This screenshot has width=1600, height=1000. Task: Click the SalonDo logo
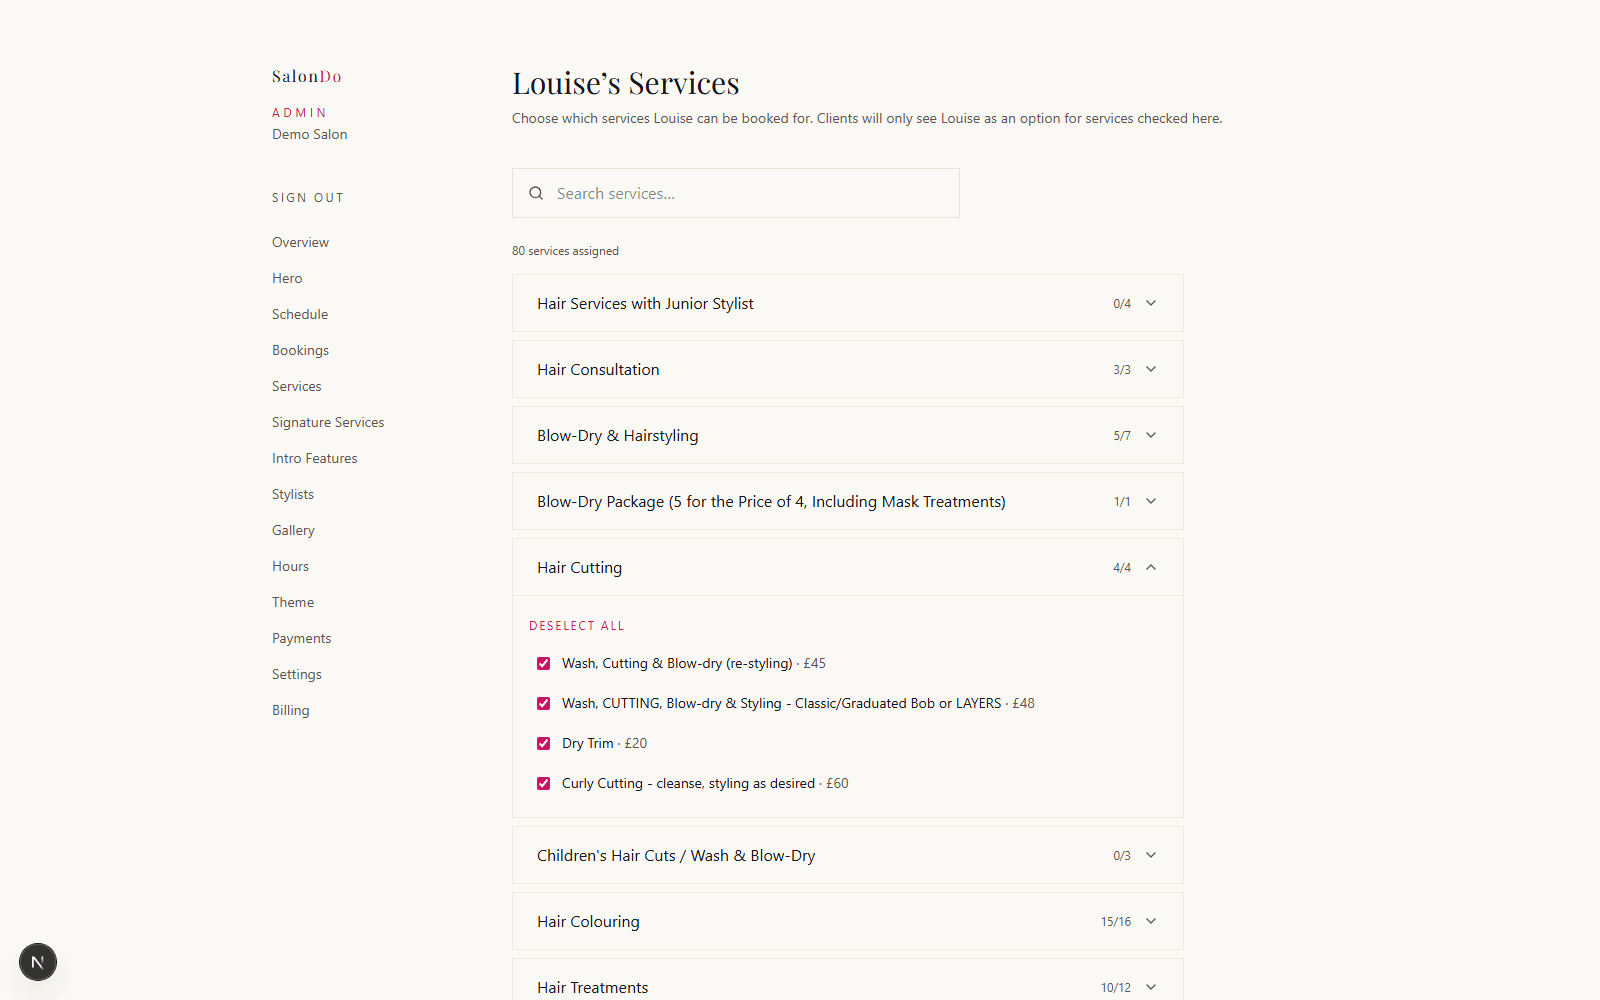pyautogui.click(x=307, y=76)
